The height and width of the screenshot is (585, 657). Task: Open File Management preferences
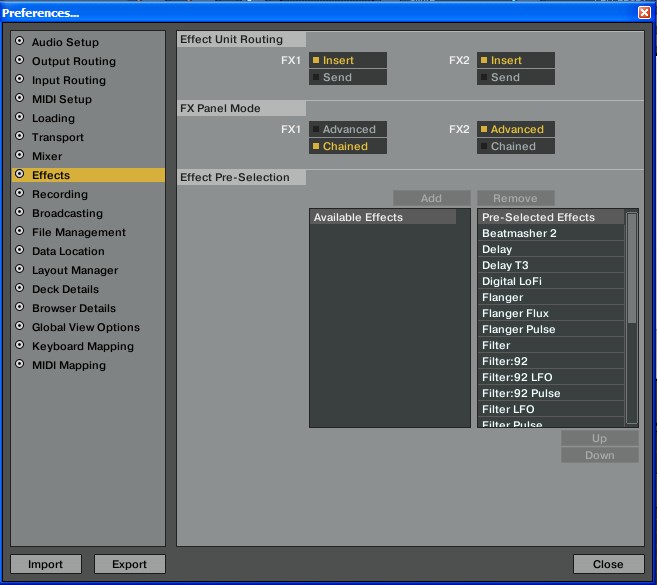79,232
